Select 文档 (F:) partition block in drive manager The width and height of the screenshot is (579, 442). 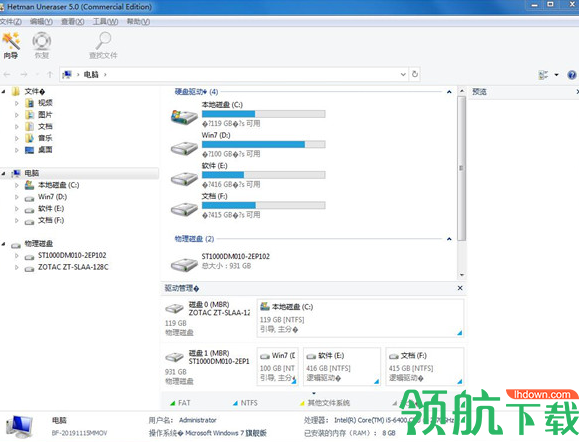point(425,366)
